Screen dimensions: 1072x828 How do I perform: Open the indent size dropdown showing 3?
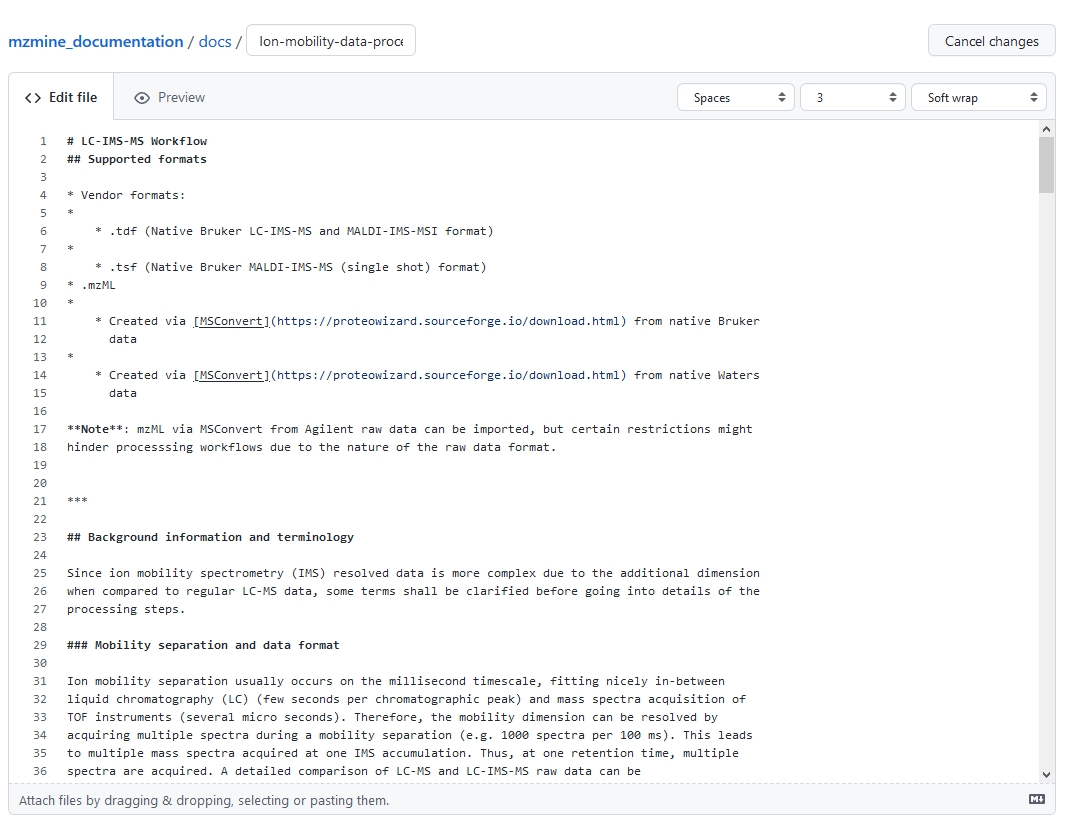tap(853, 98)
